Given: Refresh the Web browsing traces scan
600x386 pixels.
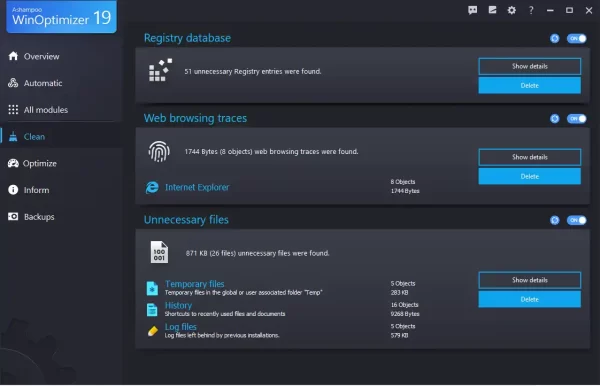Looking at the screenshot, I should pyautogui.click(x=554, y=119).
